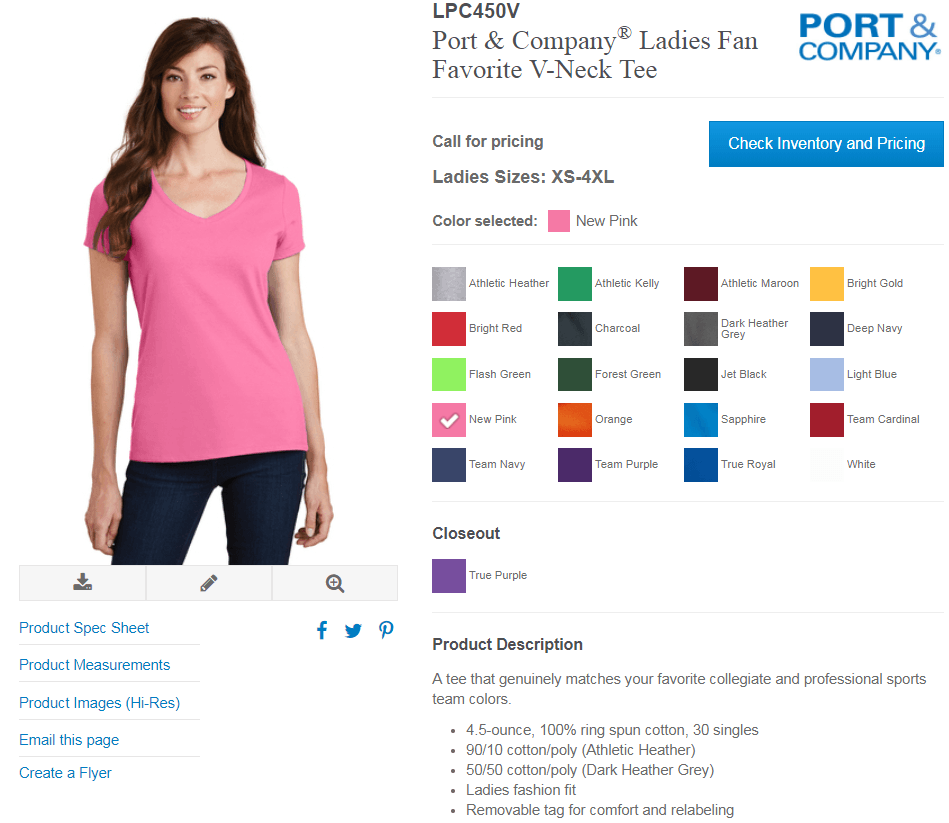
Task: Click the pencil edit icon below the photo
Action: click(209, 583)
